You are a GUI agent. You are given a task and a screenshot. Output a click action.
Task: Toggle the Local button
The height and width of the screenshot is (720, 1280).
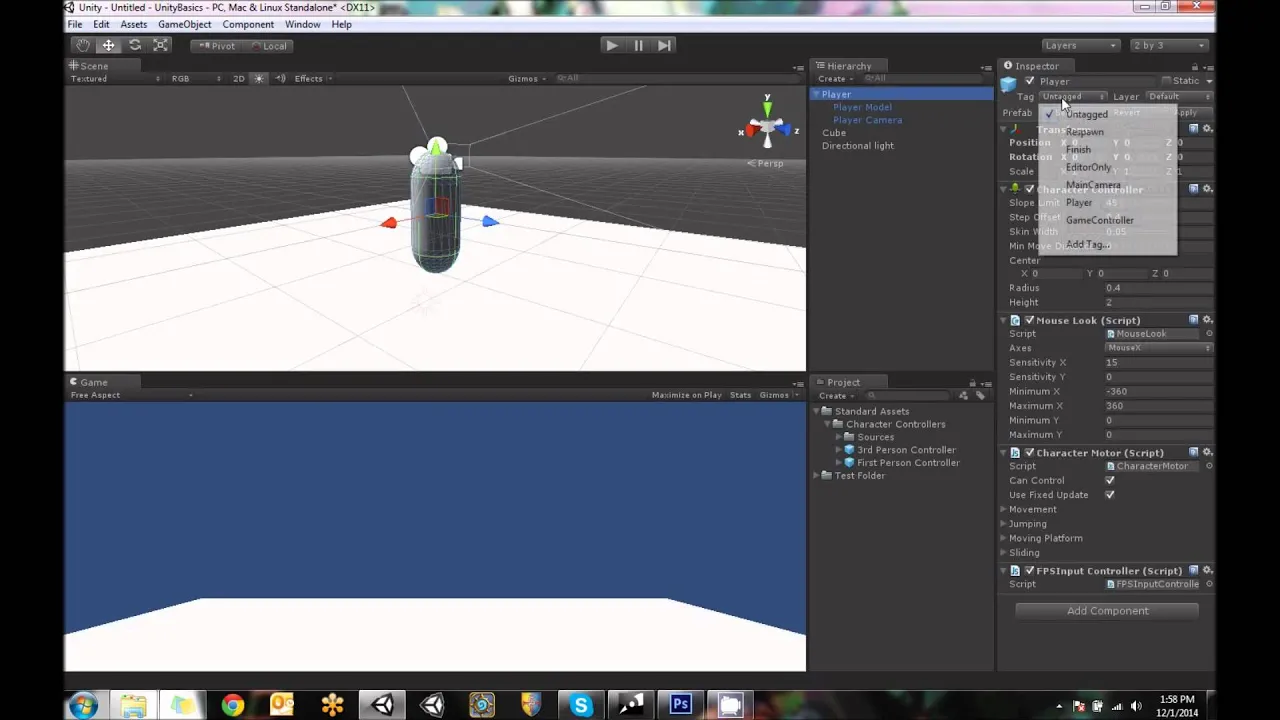pos(268,45)
